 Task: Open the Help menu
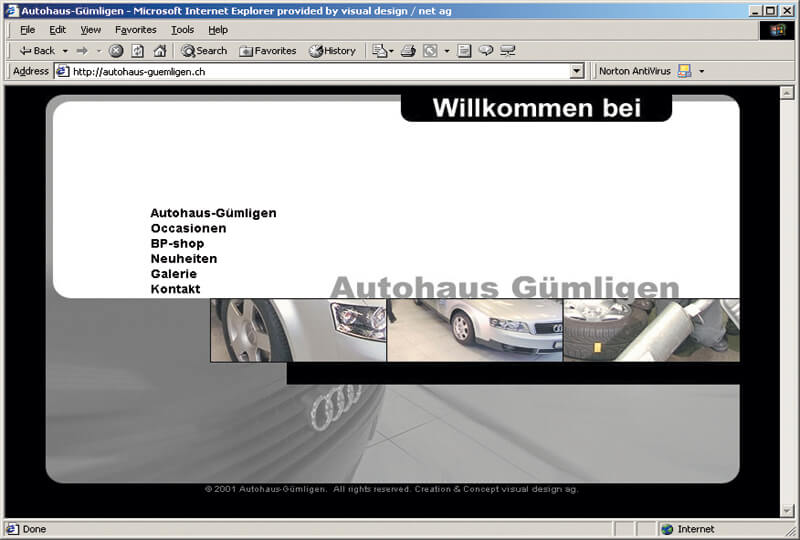click(x=218, y=30)
